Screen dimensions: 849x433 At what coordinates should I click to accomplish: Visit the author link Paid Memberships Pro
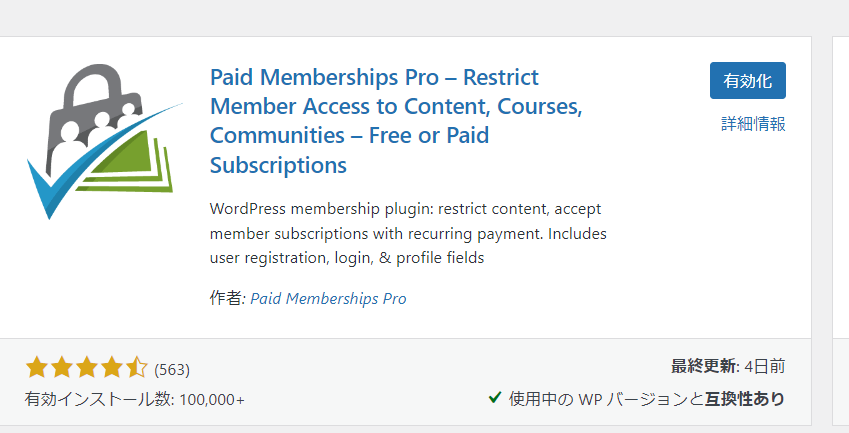[328, 298]
